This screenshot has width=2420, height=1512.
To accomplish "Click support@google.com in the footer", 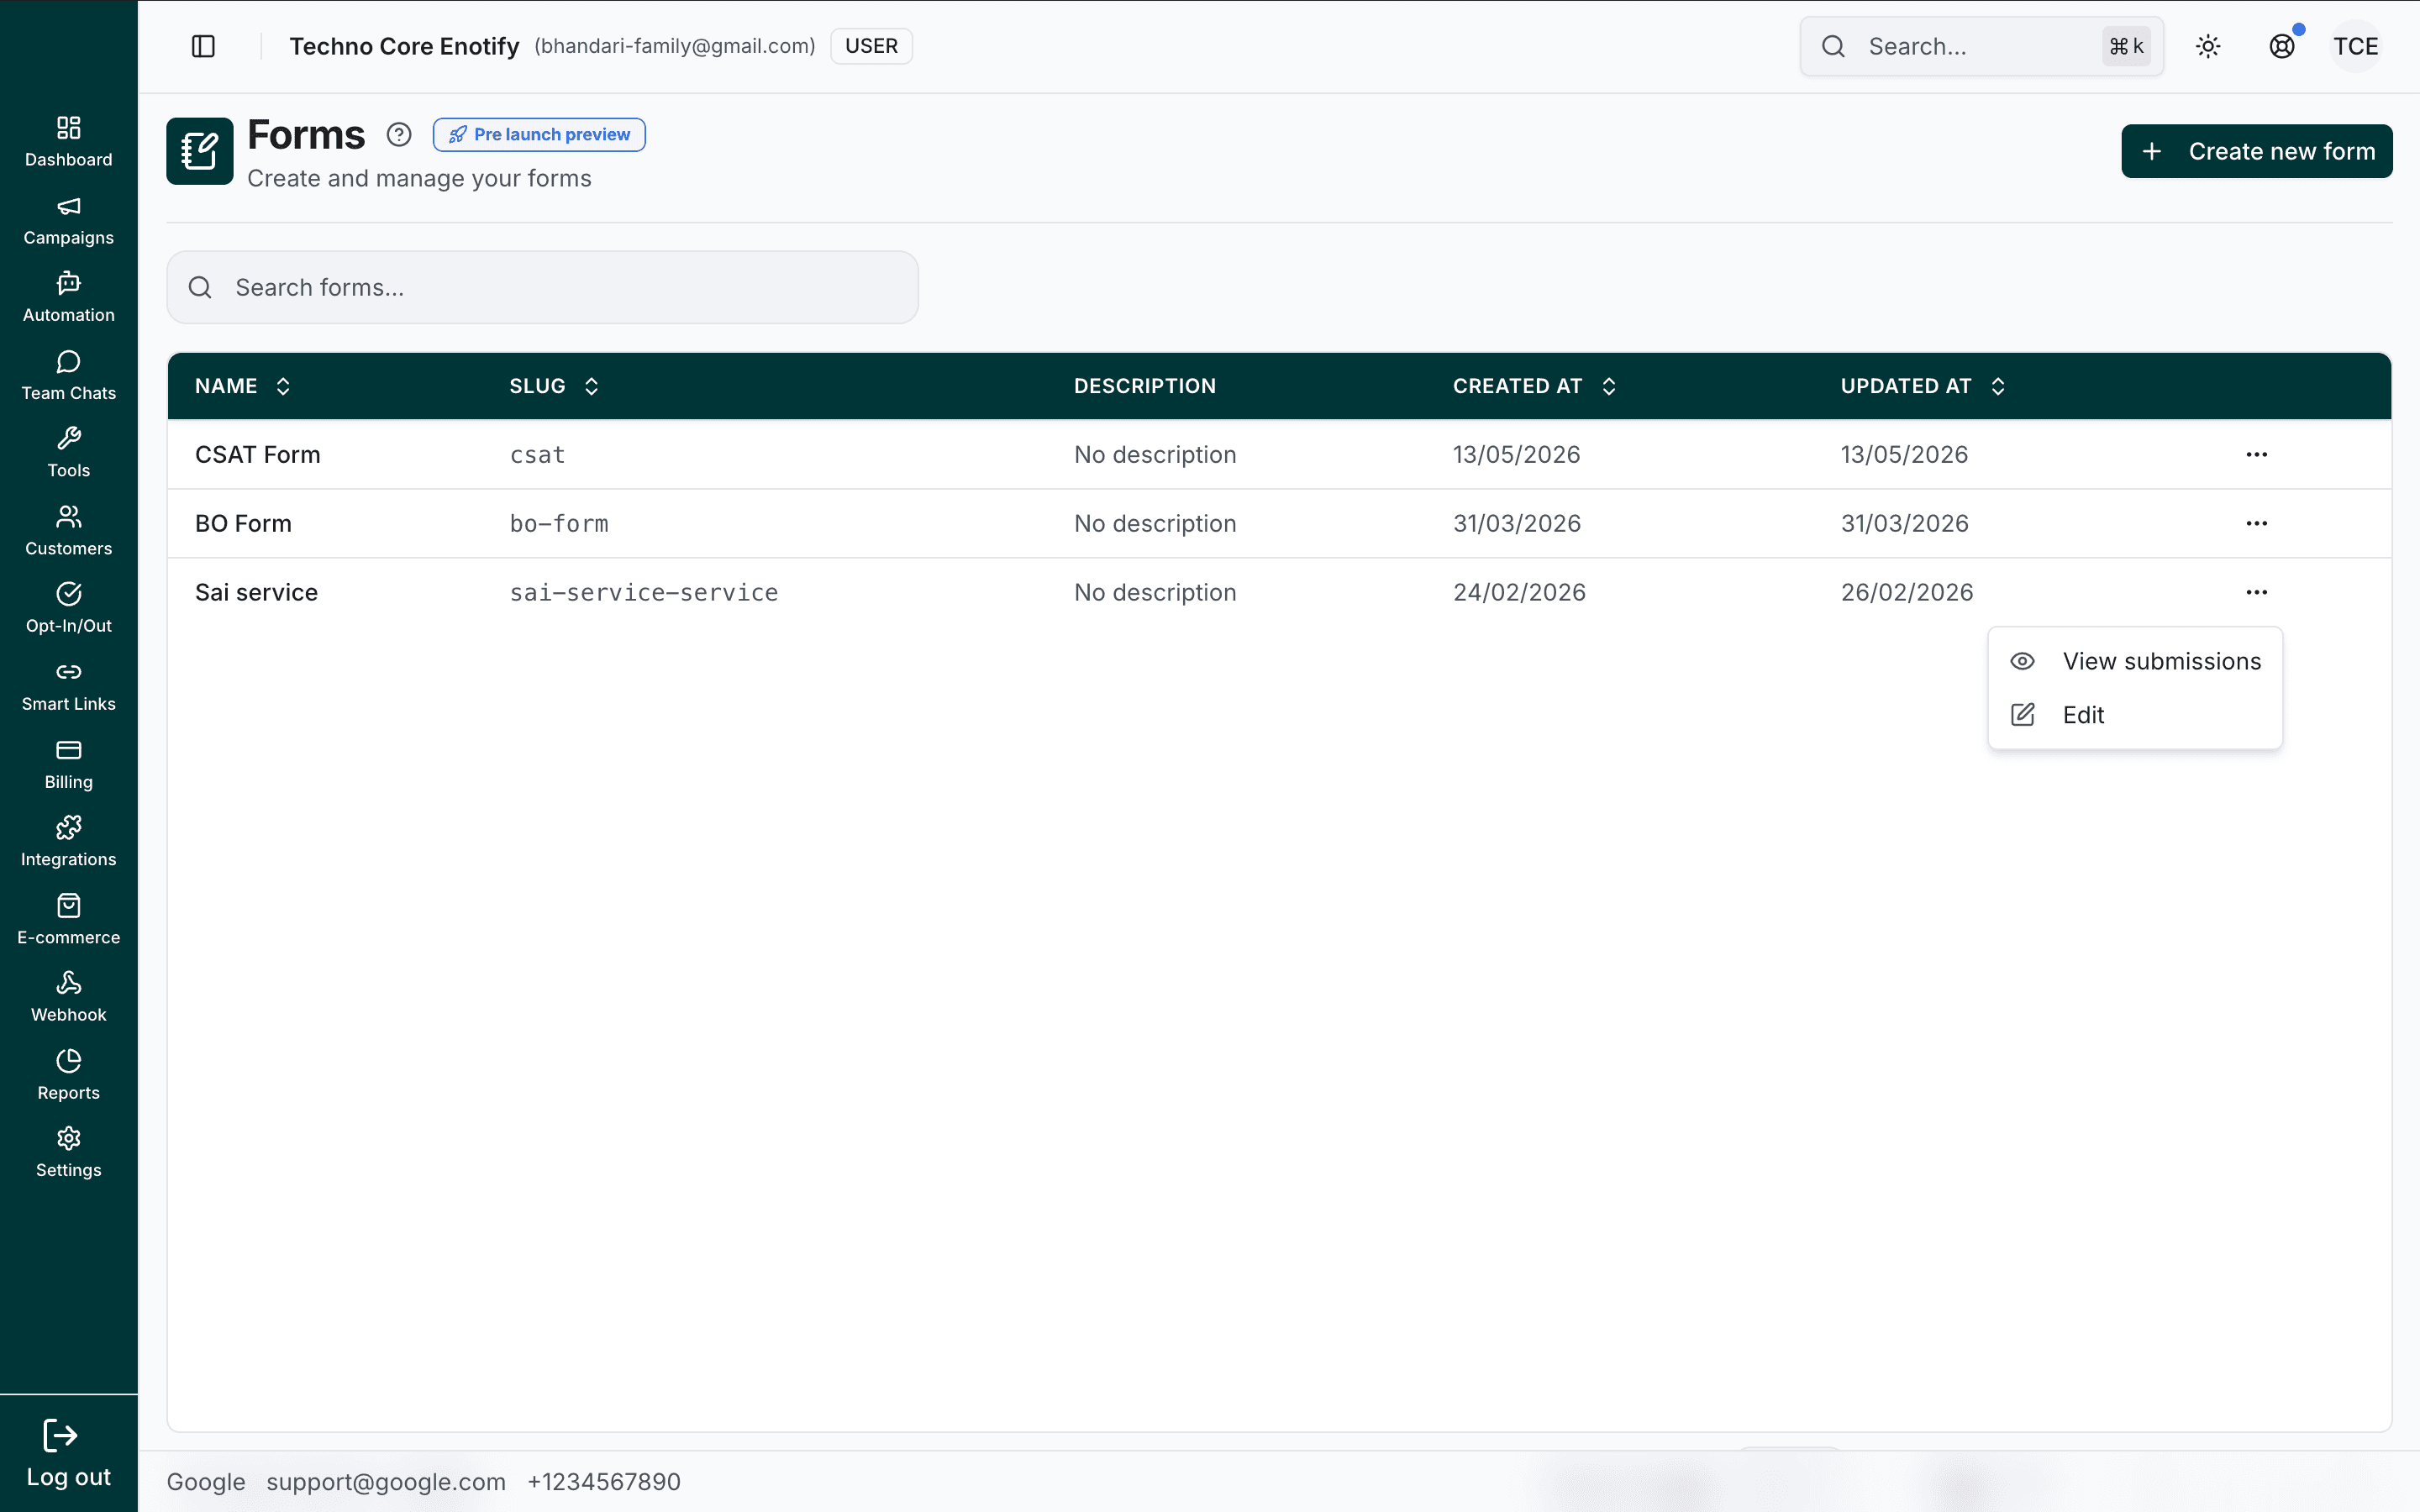I will click(386, 1481).
